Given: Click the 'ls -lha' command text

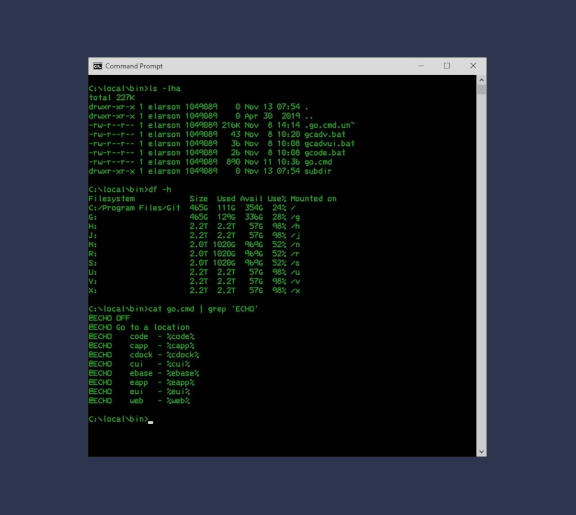Looking at the screenshot, I should click(165, 89).
